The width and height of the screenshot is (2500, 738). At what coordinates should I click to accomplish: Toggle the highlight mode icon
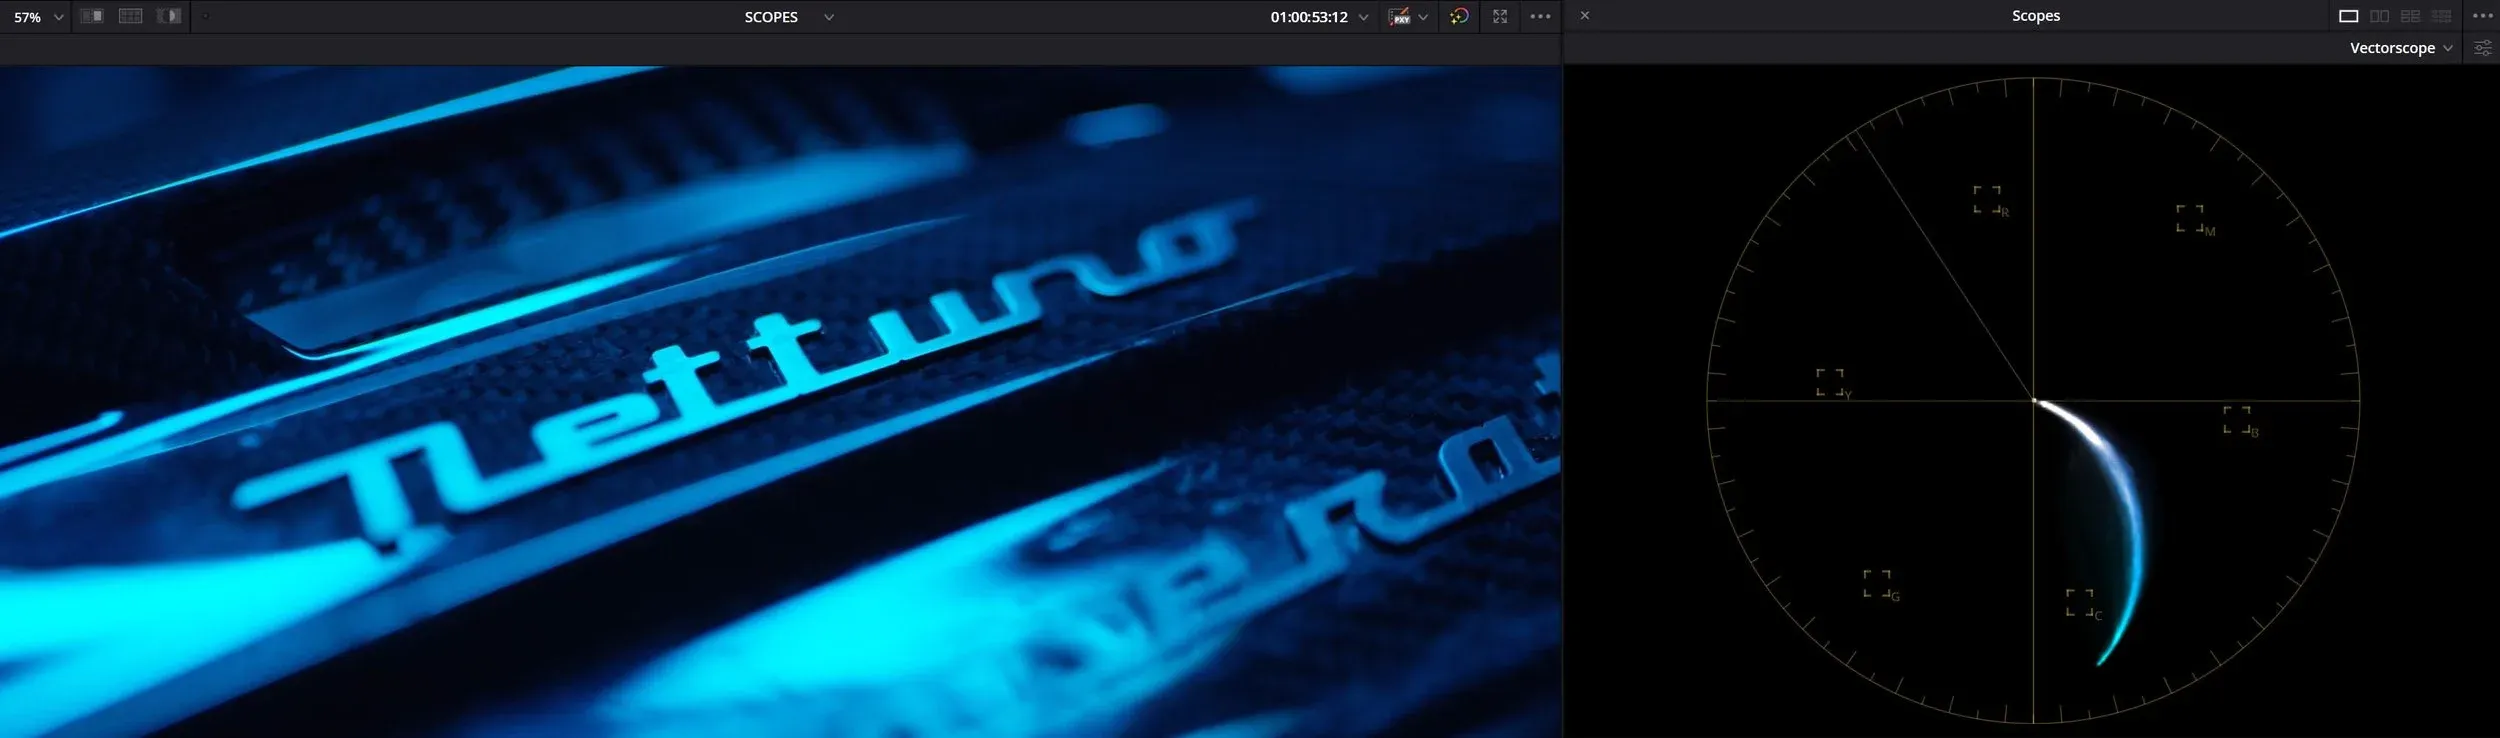(169, 16)
